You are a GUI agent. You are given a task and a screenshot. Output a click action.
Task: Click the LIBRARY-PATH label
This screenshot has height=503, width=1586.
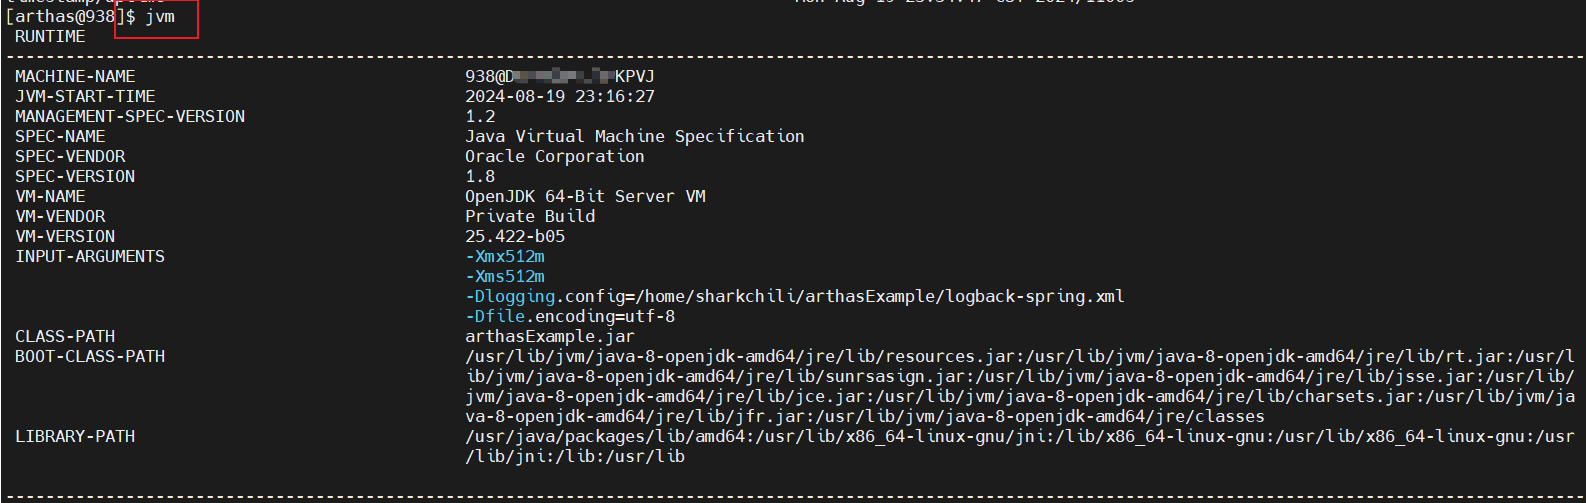[x=75, y=437]
